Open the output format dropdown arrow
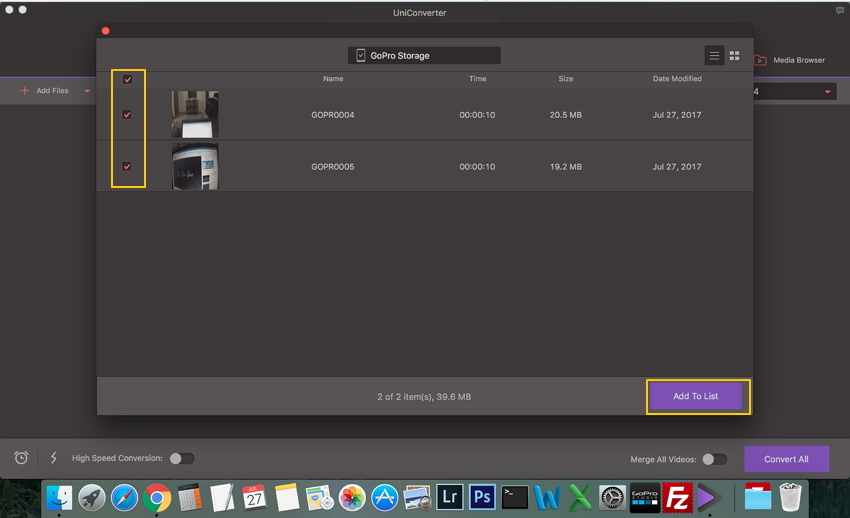Viewport: 850px width, 518px height. (x=827, y=92)
